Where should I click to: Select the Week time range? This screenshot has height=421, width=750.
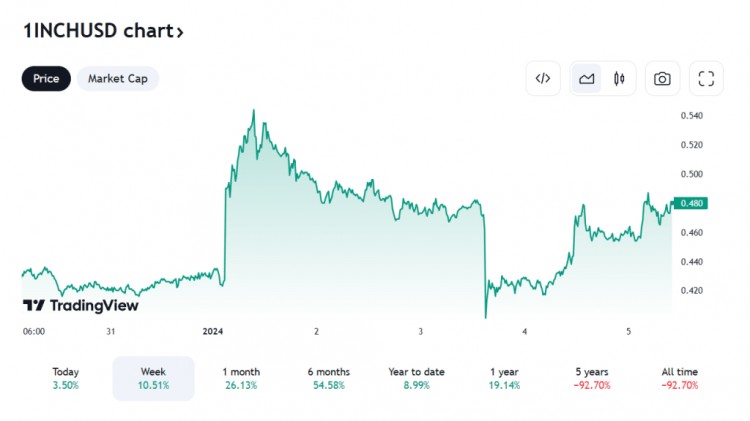(153, 378)
